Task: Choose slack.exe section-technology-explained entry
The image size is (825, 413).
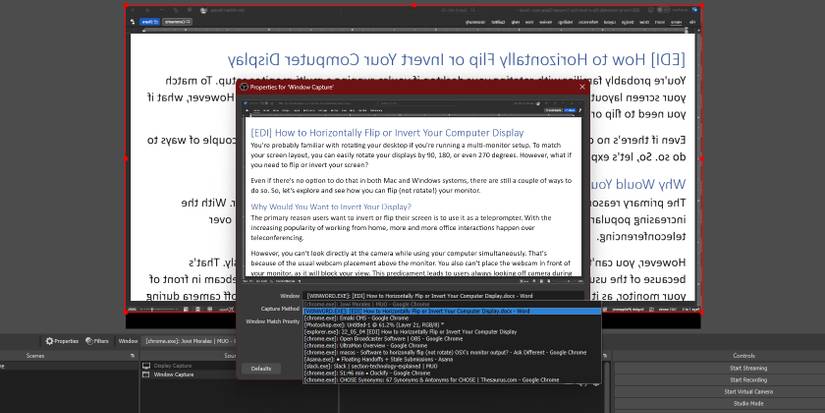Action: pyautogui.click(x=452, y=366)
